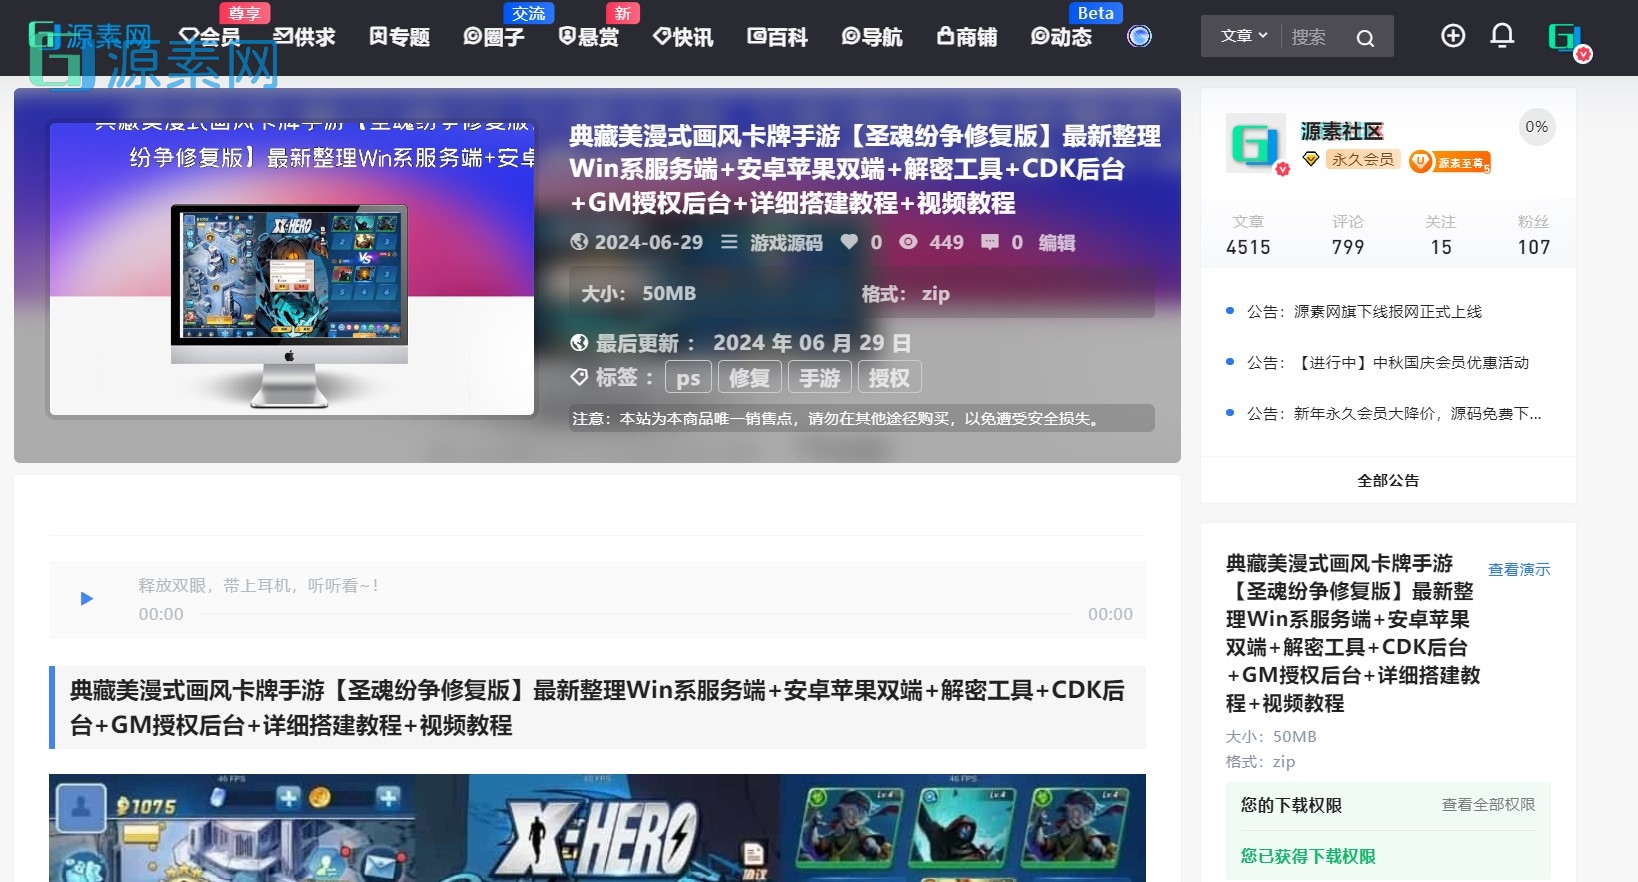Open the user avatar in the top bar
Image resolution: width=1638 pixels, height=882 pixels.
pyautogui.click(x=1566, y=38)
